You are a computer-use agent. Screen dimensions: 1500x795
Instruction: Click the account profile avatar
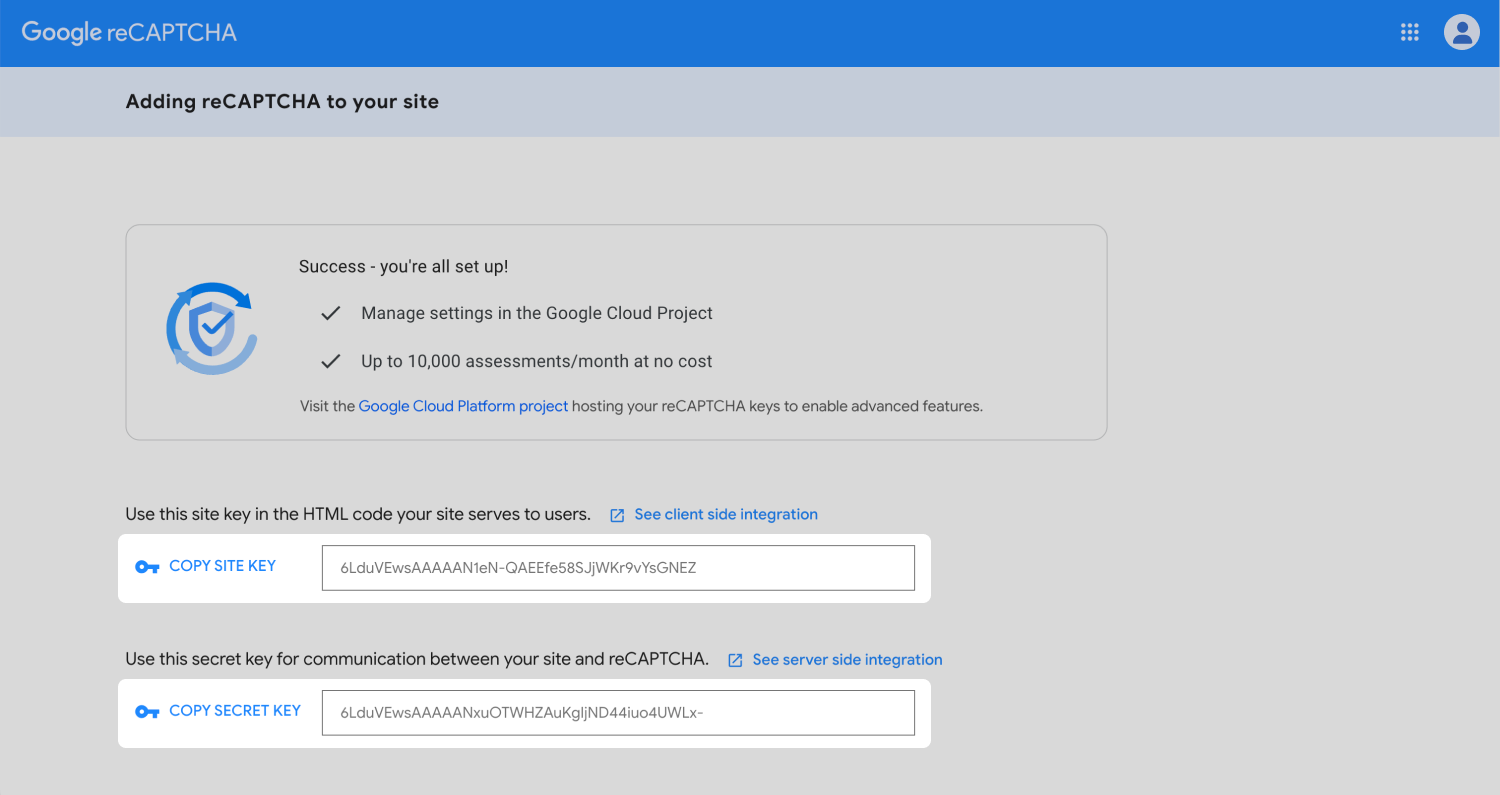click(1461, 32)
